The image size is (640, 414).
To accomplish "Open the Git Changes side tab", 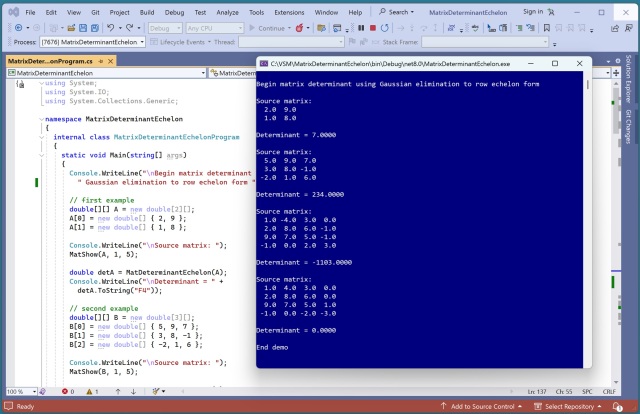I will (x=628, y=127).
